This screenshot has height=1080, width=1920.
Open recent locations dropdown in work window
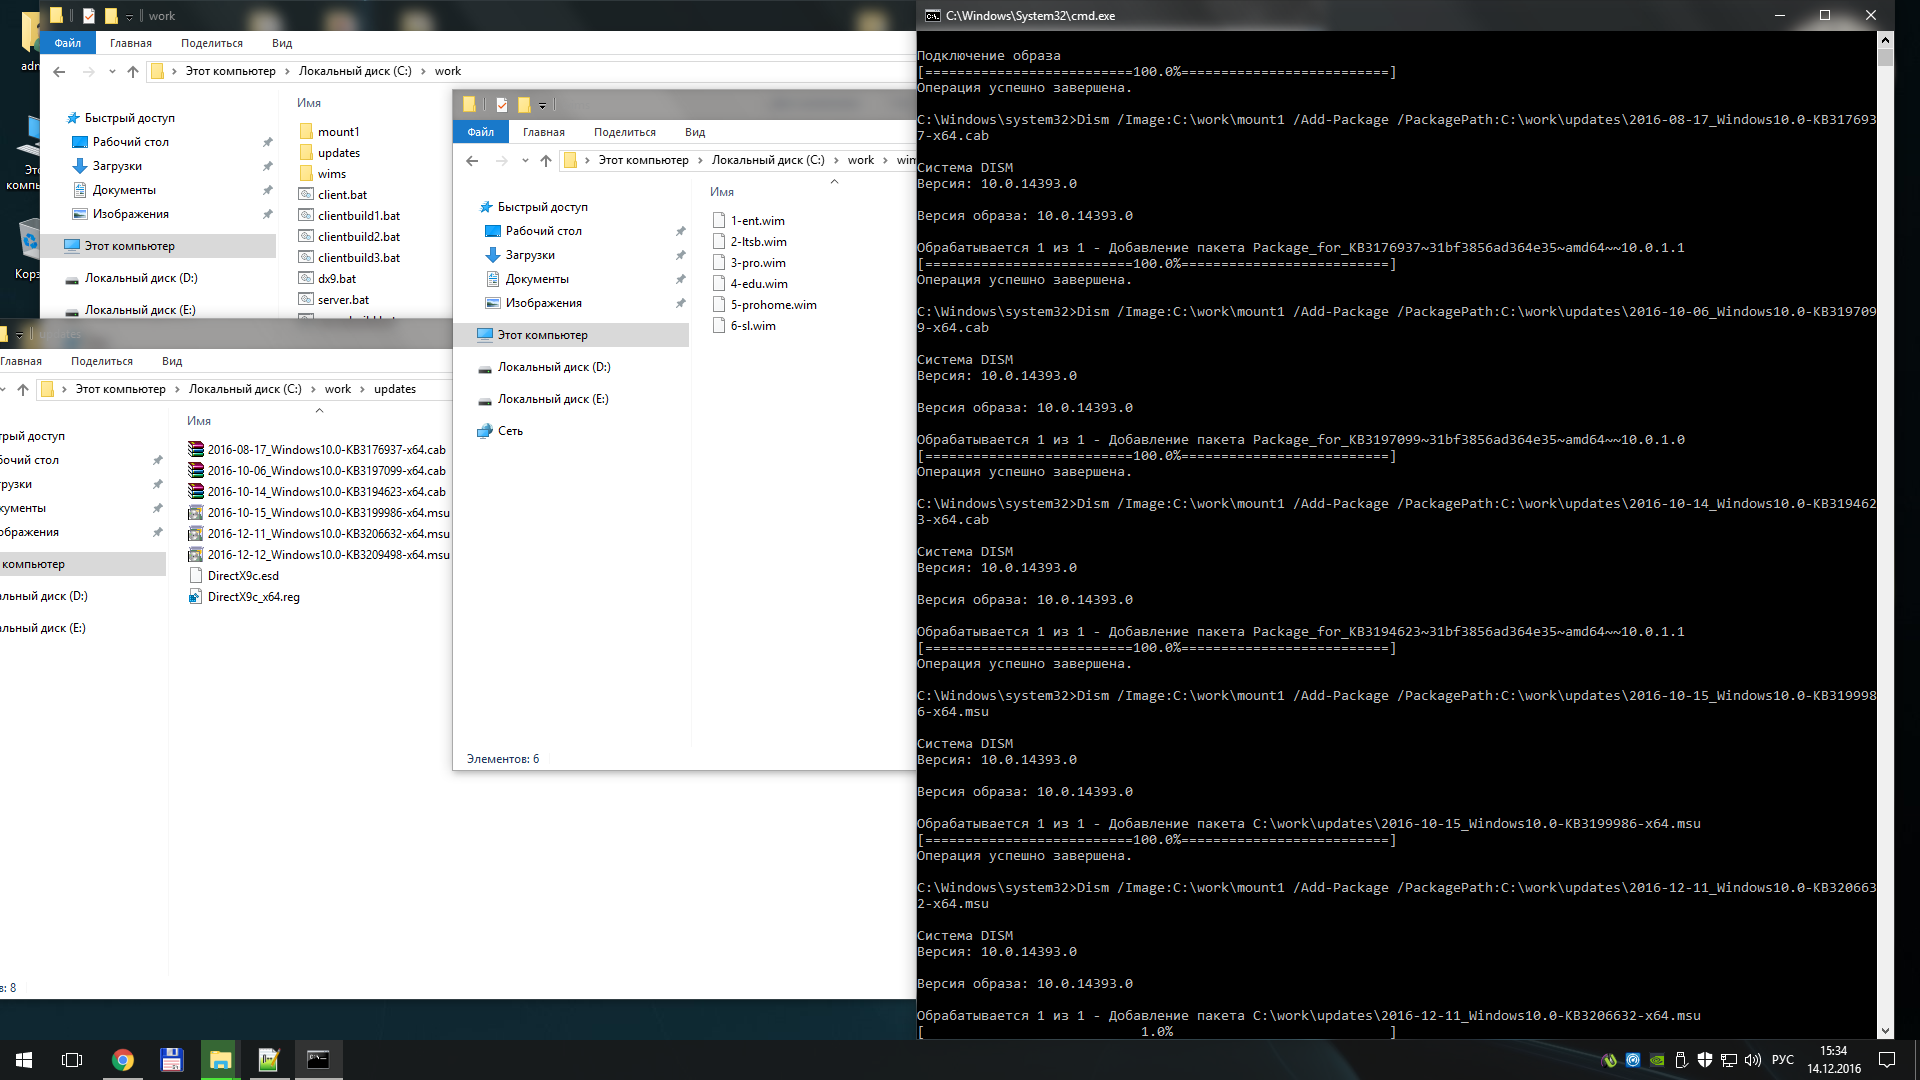(112, 71)
